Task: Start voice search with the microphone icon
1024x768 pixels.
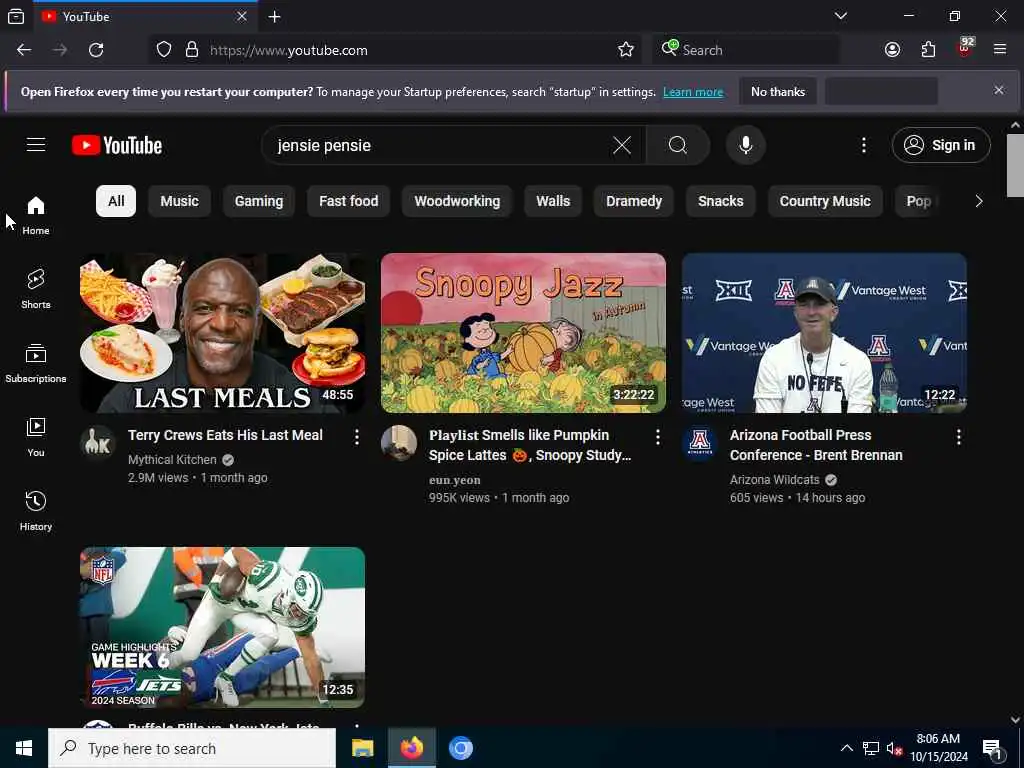Action: coord(746,145)
